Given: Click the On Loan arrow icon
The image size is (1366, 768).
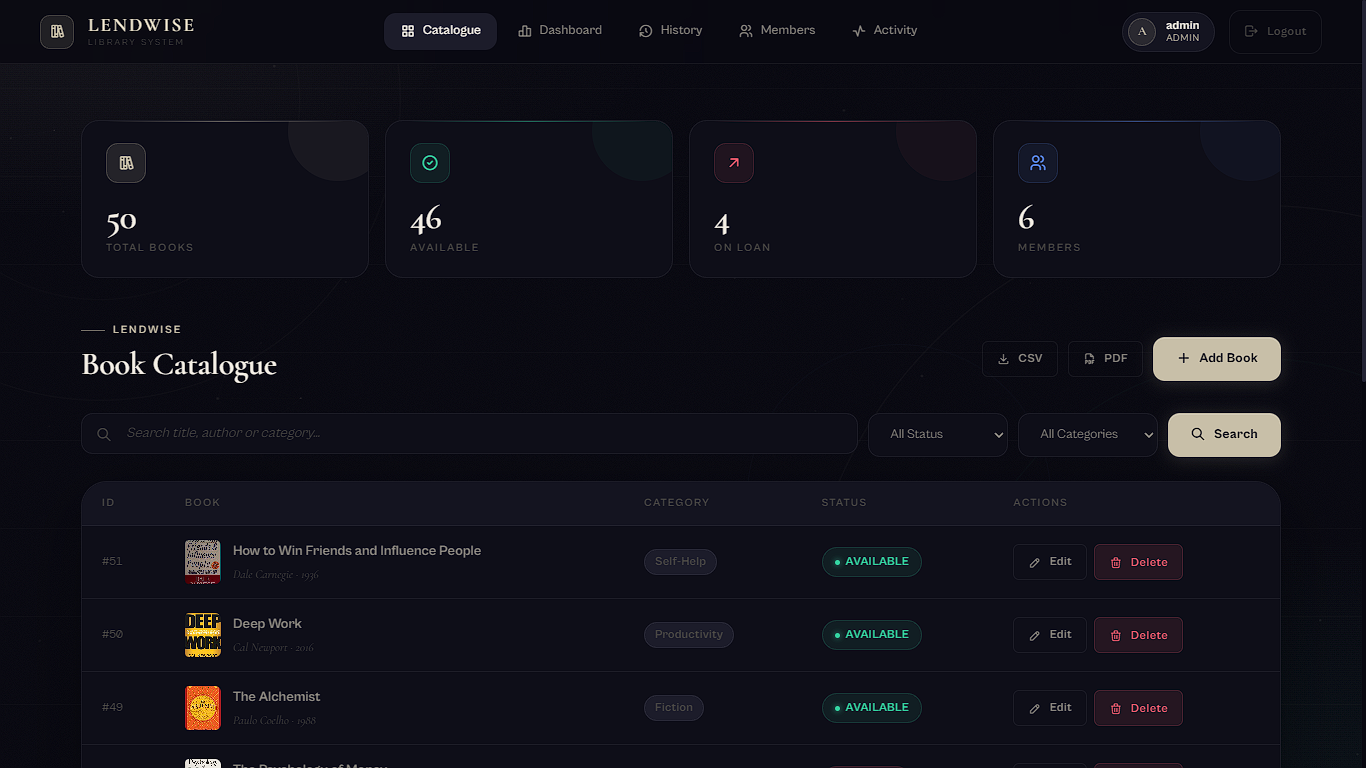Looking at the screenshot, I should [x=734, y=163].
